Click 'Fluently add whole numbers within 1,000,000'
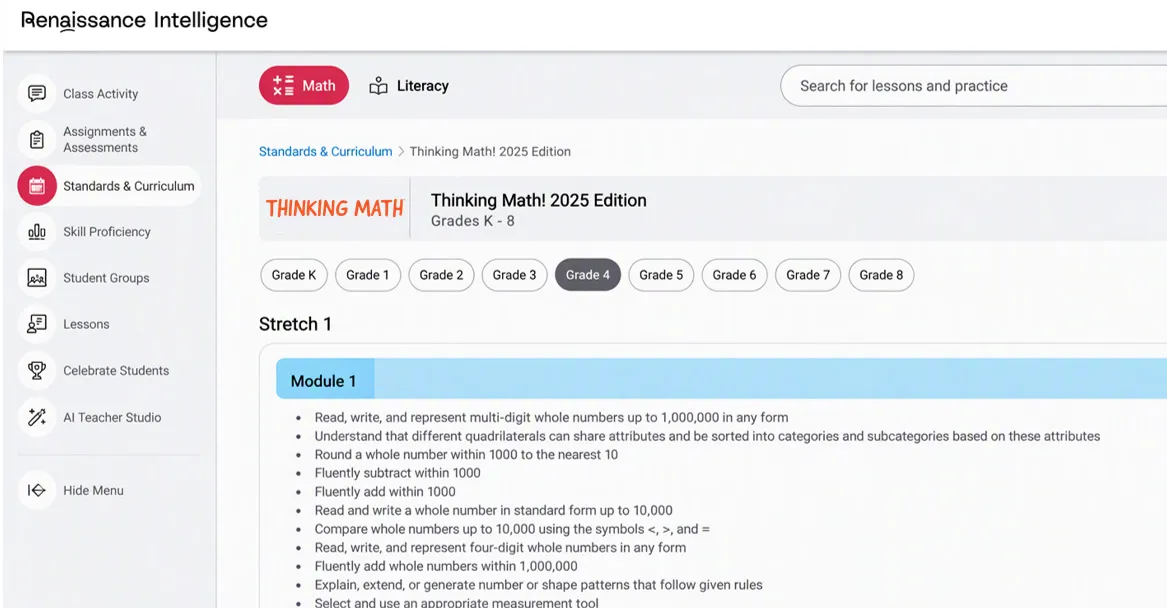The image size is (1167, 608). pyautogui.click(x=446, y=566)
